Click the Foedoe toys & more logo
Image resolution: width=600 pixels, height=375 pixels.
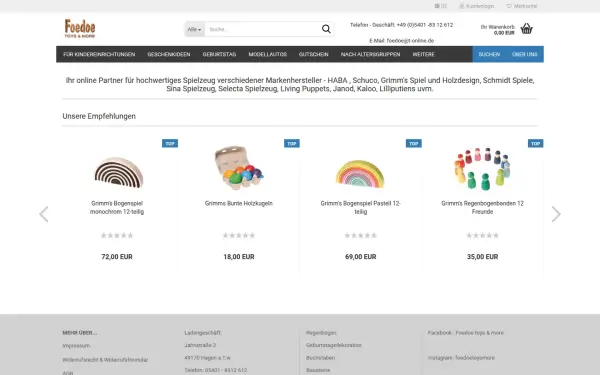pos(80,29)
